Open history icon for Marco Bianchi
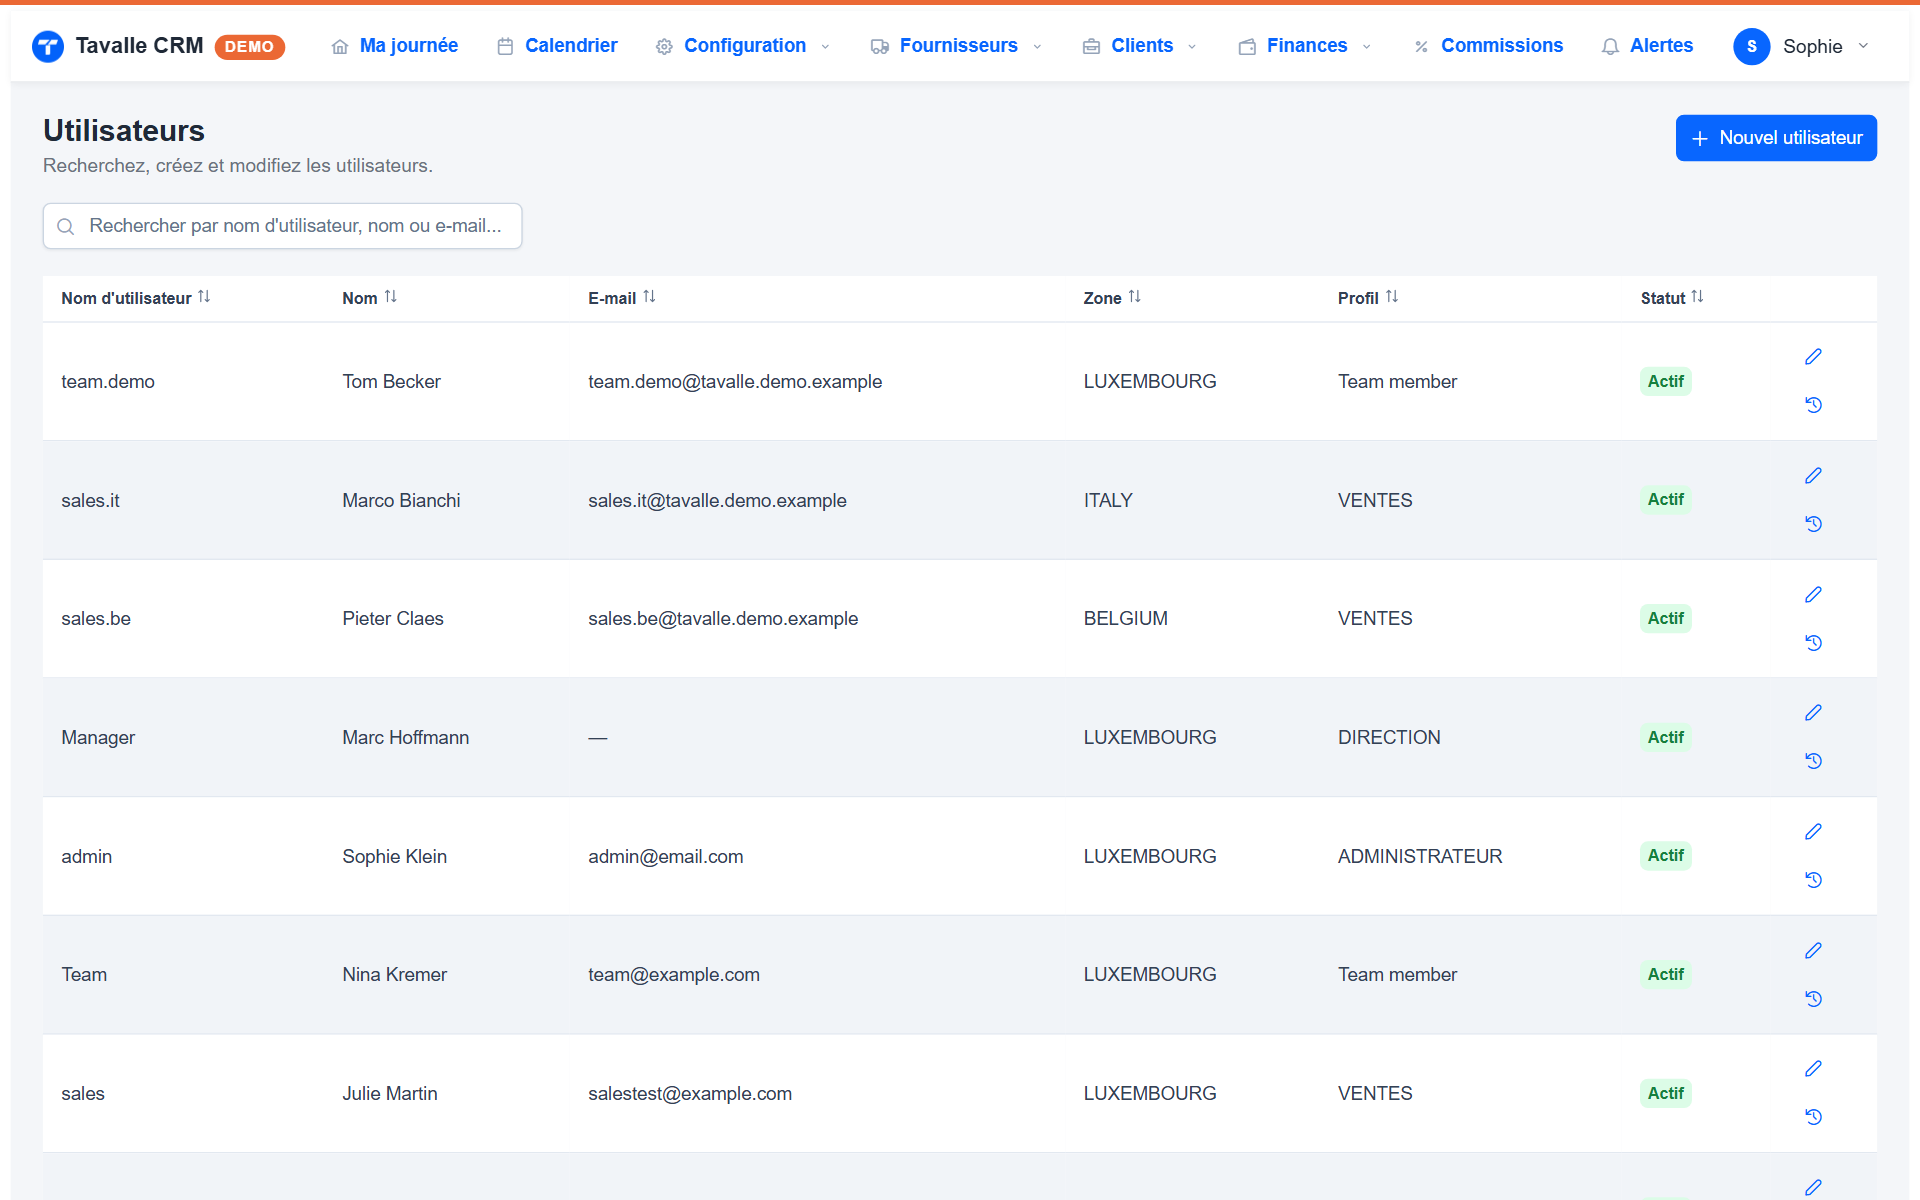 coord(1813,524)
